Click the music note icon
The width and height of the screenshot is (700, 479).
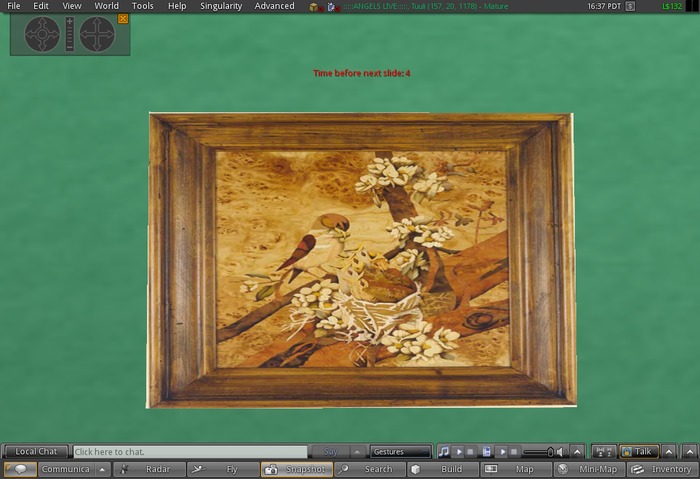443,452
